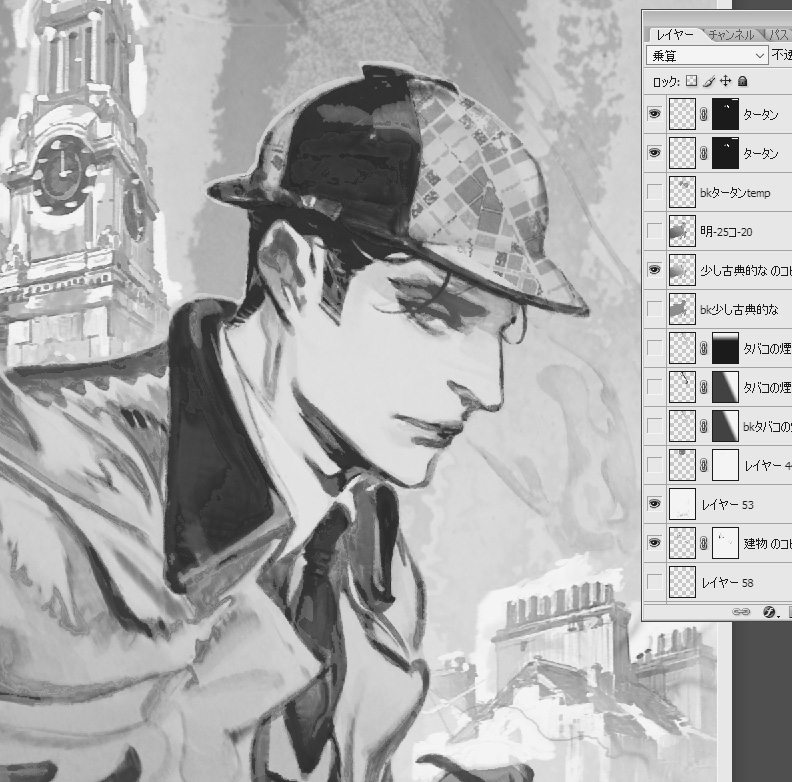
Task: Select 建物 のコピ layer thumbnail
Action: [x=682, y=543]
